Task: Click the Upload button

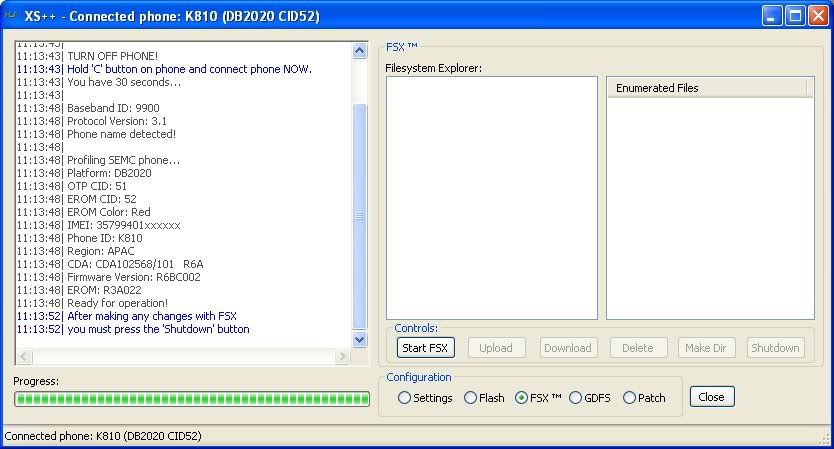Action: [x=496, y=348]
